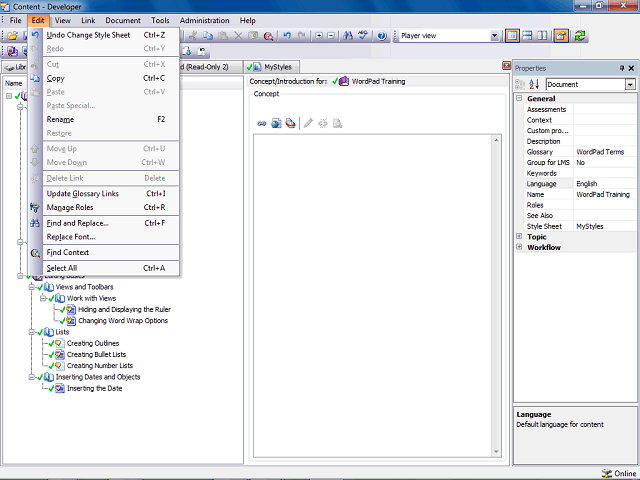Choose Copy from the Edit menu
This screenshot has width=640, height=480.
point(104,78)
